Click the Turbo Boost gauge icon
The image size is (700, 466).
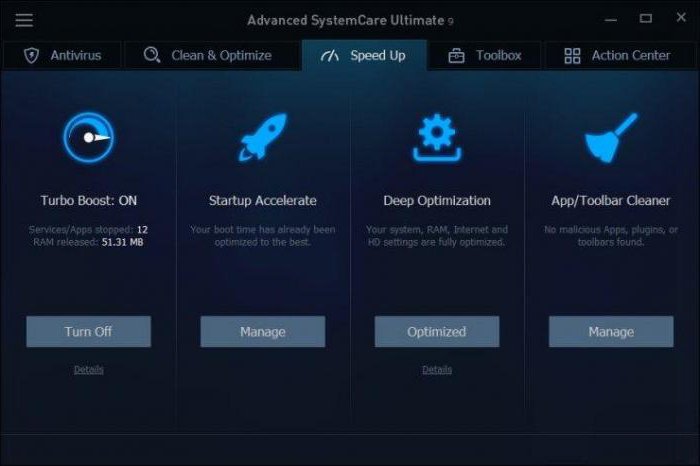[88, 137]
